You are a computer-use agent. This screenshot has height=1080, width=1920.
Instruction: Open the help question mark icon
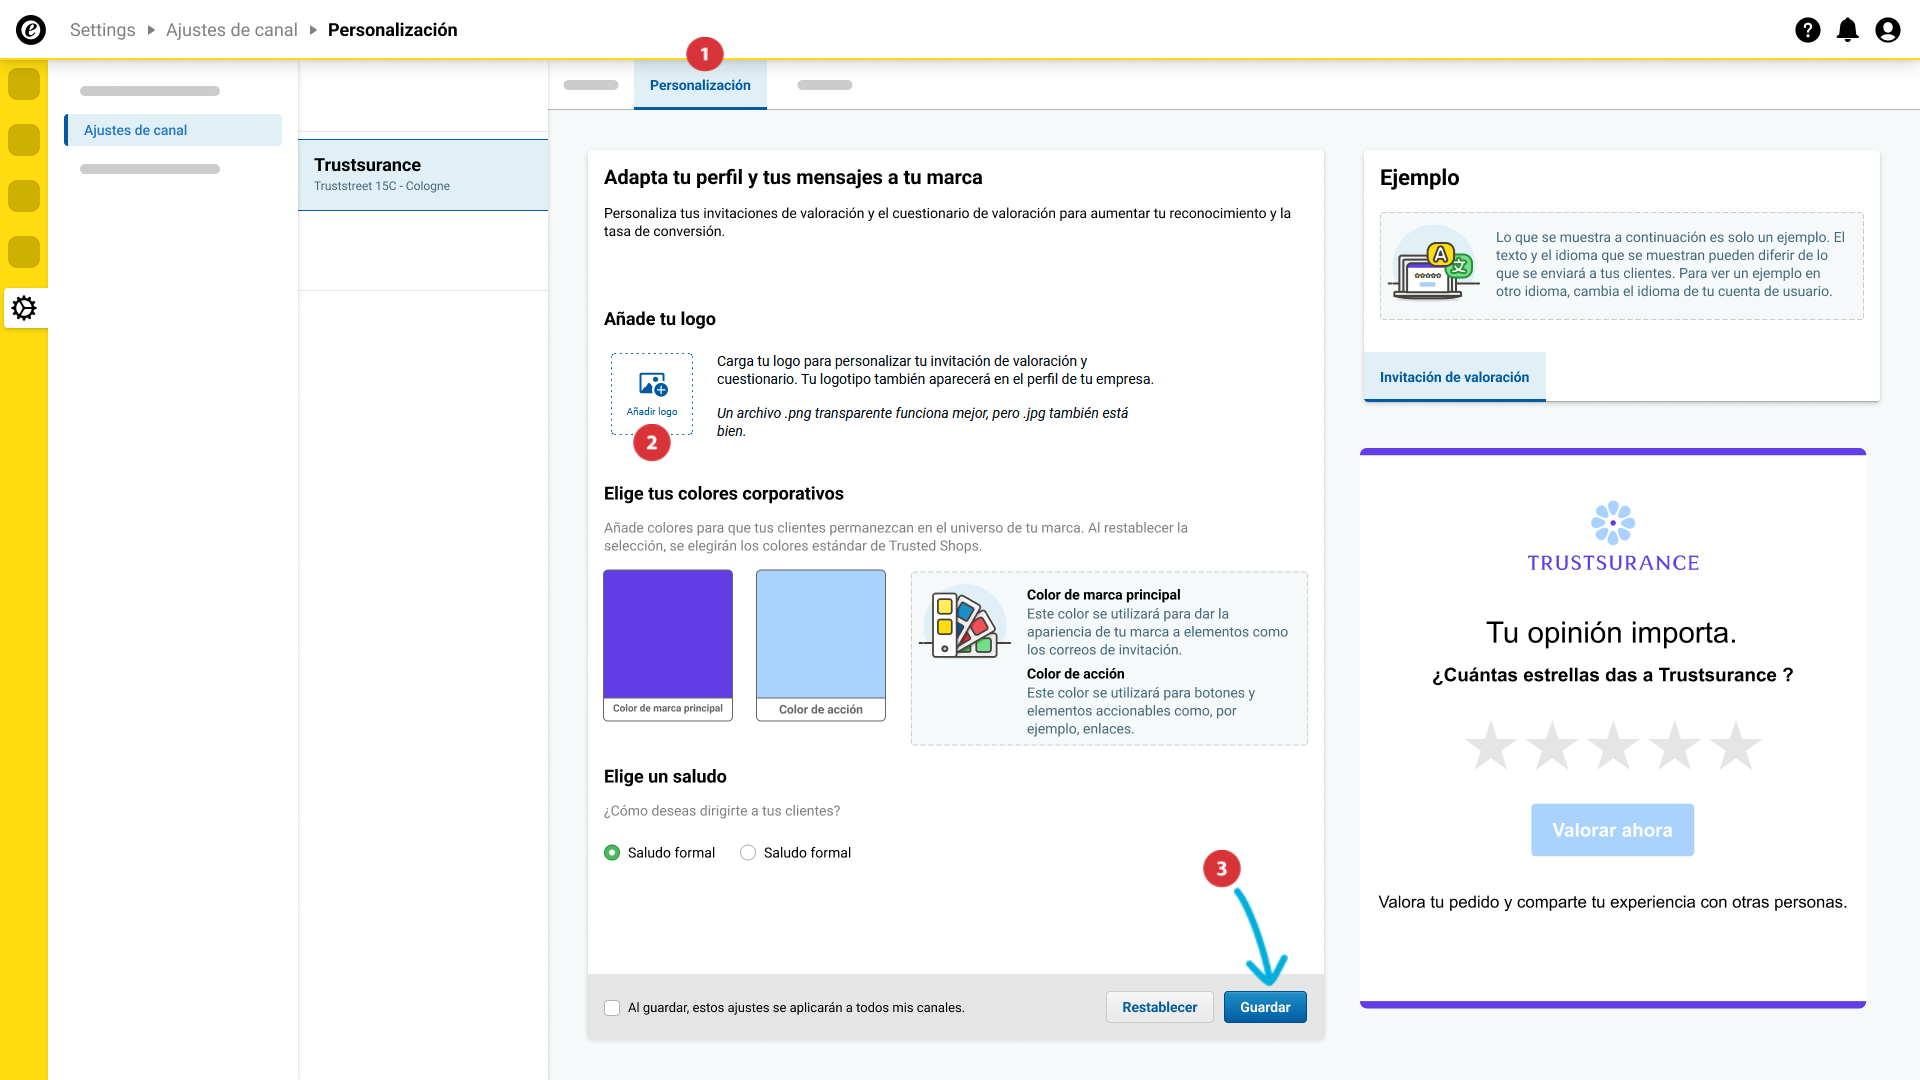point(1807,30)
